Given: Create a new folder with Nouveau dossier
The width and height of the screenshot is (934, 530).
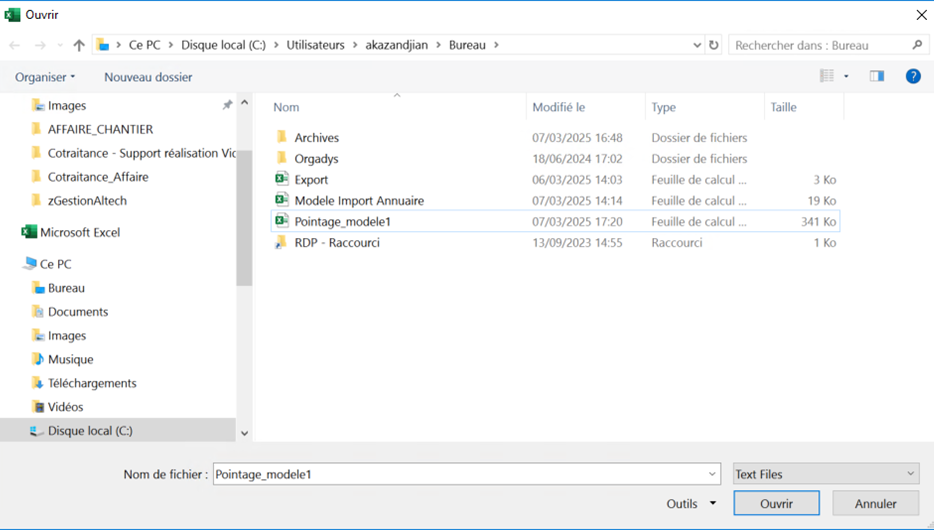Looking at the screenshot, I should [148, 77].
